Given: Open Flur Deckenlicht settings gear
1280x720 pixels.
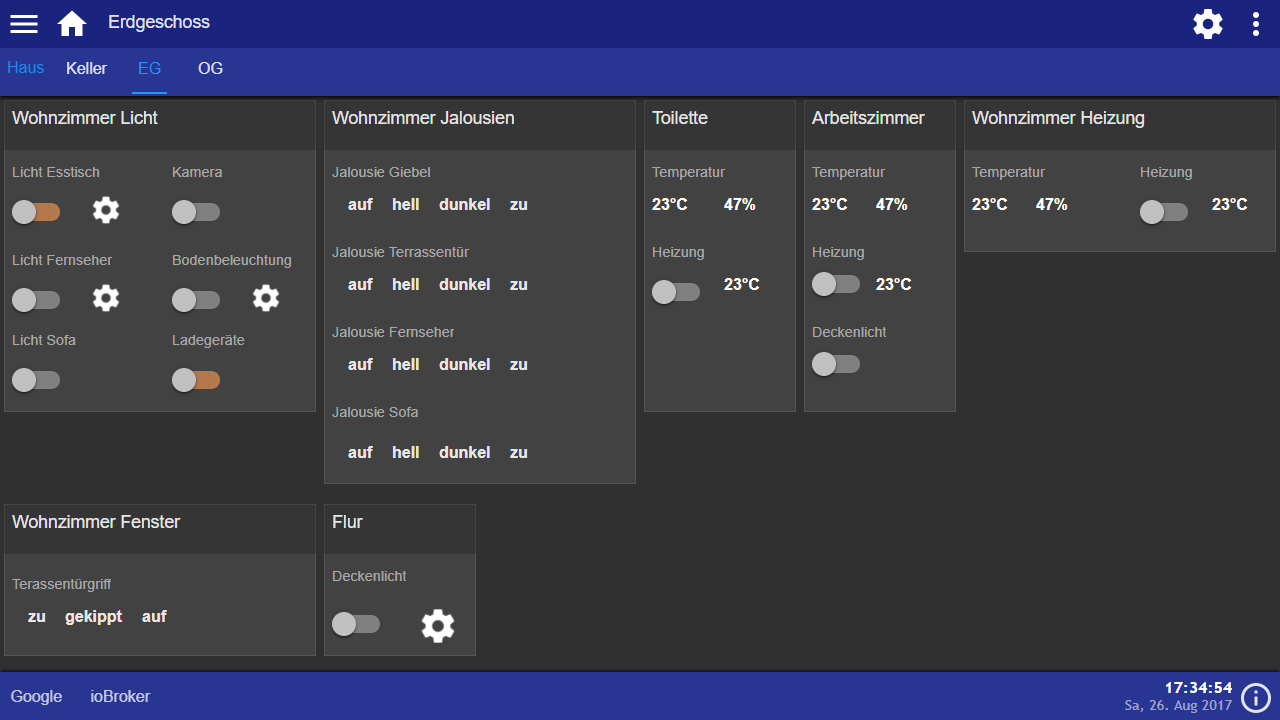Looking at the screenshot, I should point(438,626).
